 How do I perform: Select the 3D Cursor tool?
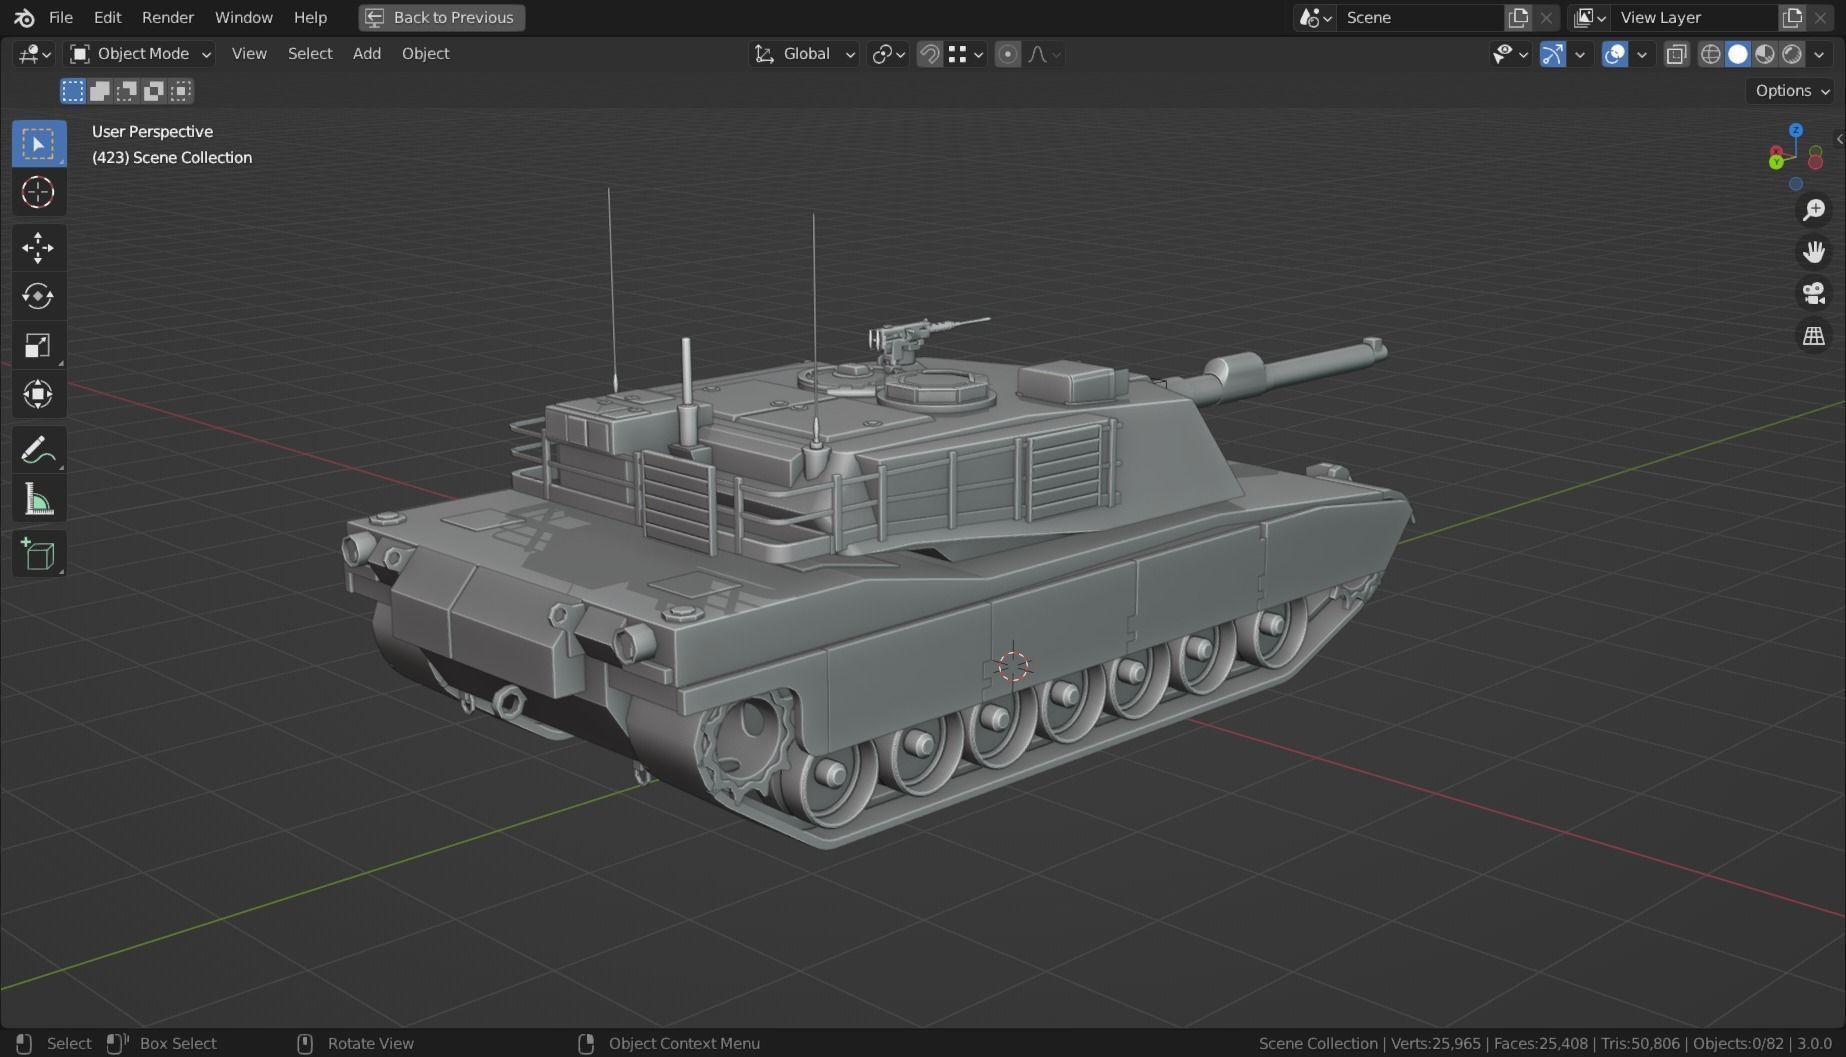(x=39, y=192)
